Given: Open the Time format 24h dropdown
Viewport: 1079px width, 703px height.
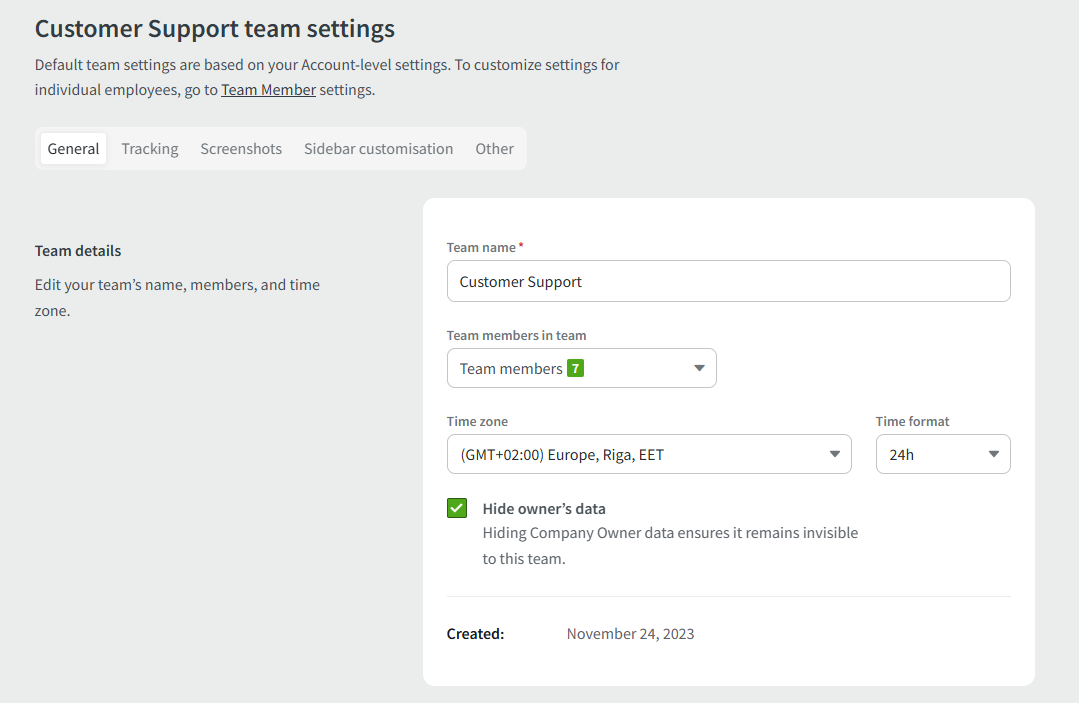Looking at the screenshot, I should coord(942,454).
